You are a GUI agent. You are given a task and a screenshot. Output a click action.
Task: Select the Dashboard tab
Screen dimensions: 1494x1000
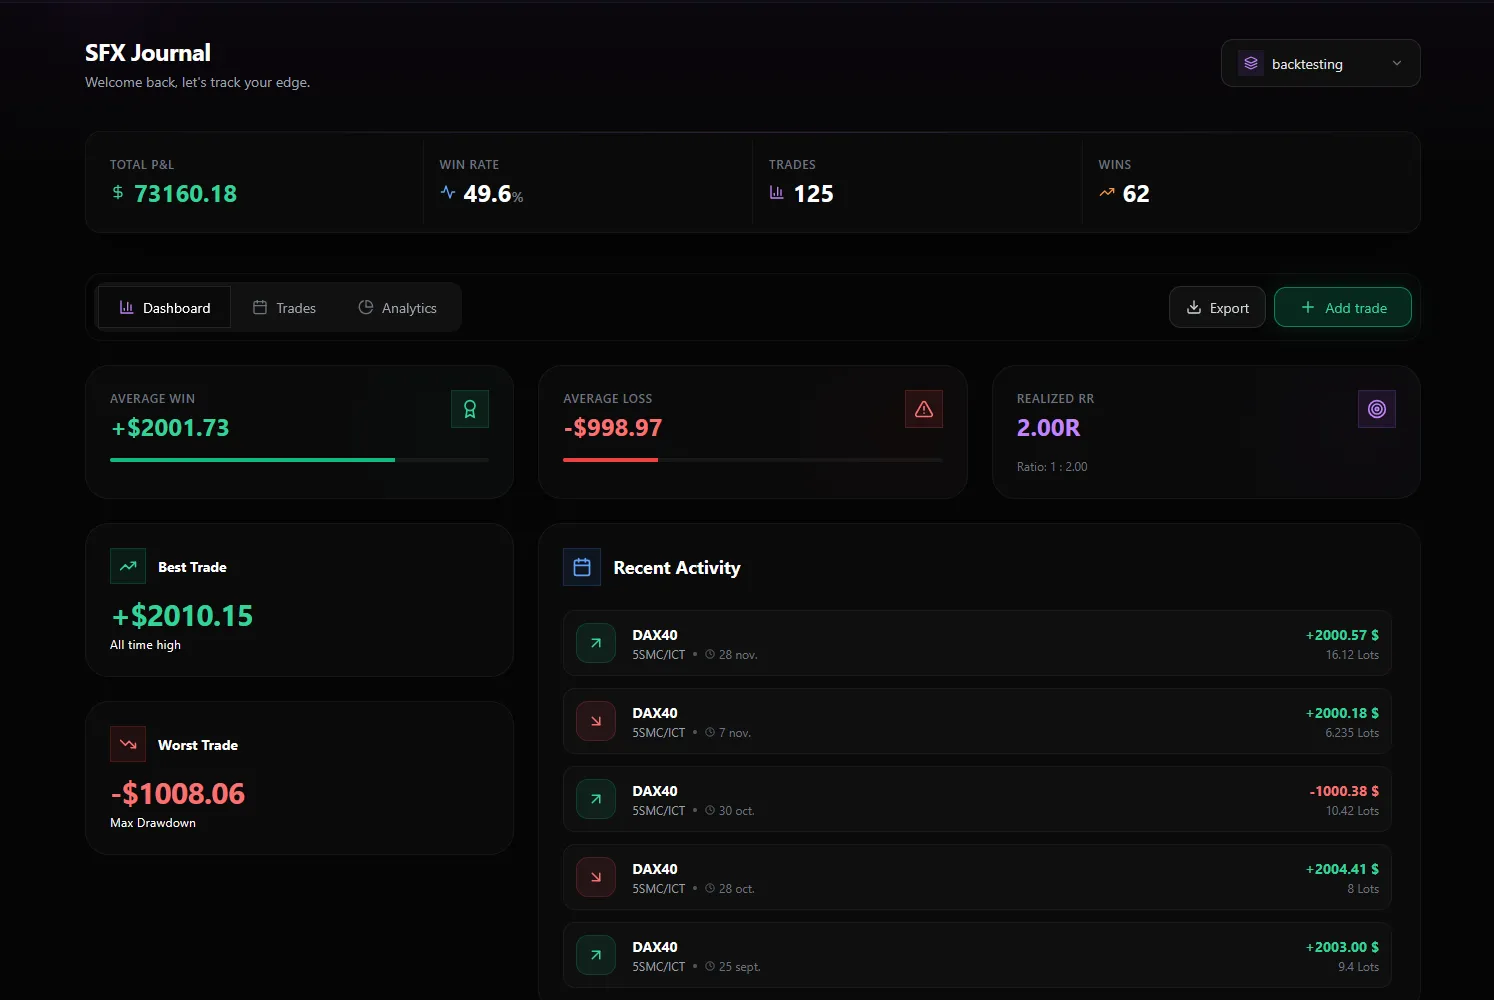165,308
